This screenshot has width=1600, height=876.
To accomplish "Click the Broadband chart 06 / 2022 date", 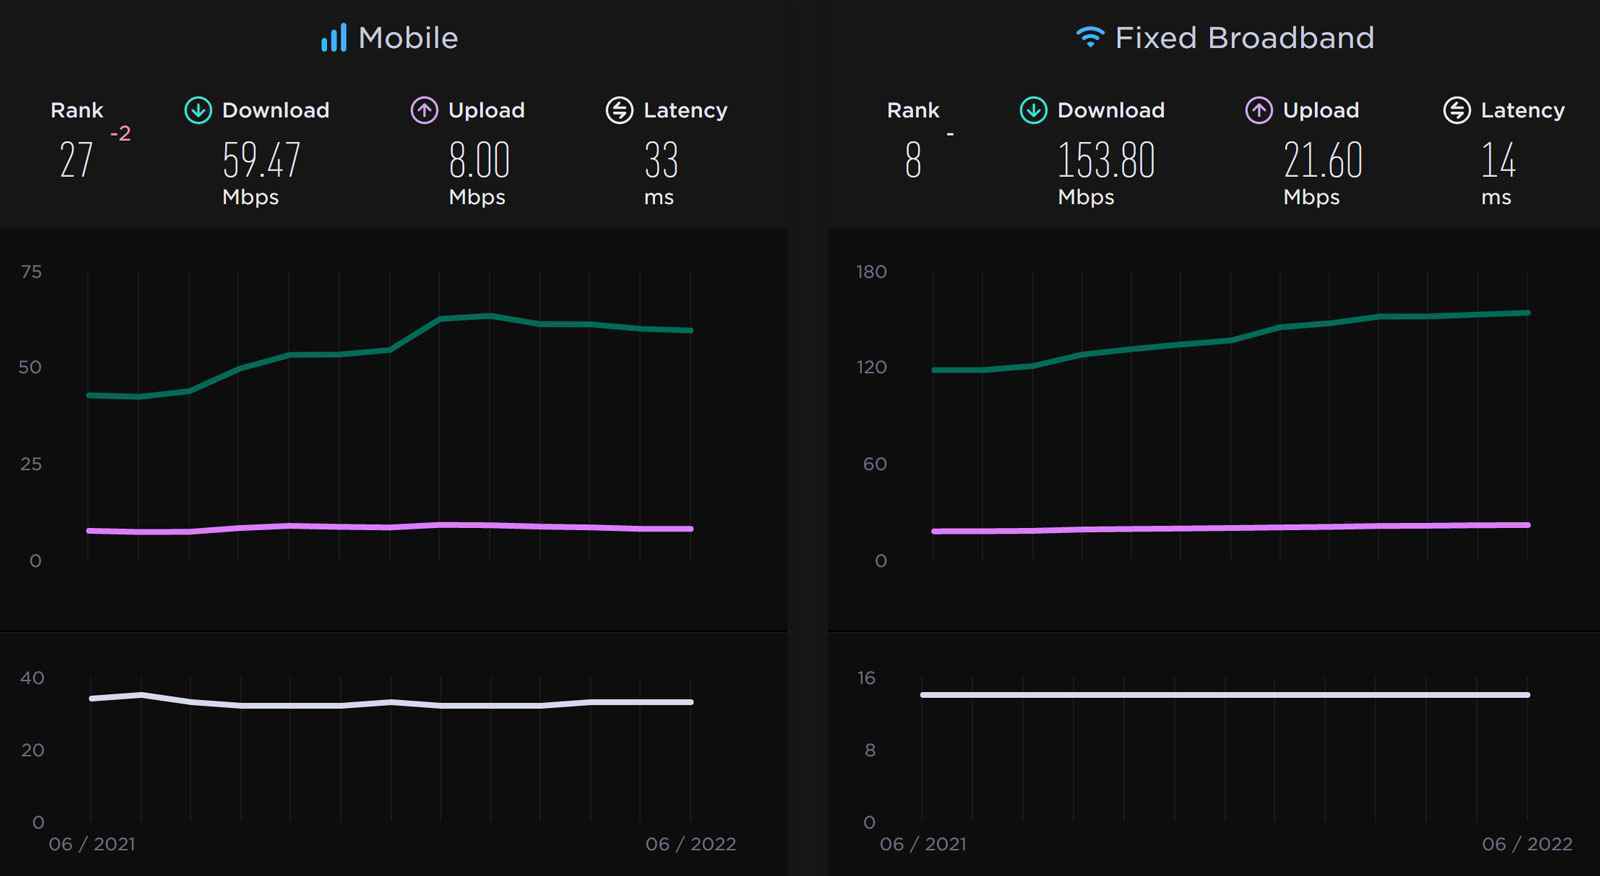I will pyautogui.click(x=1527, y=844).
